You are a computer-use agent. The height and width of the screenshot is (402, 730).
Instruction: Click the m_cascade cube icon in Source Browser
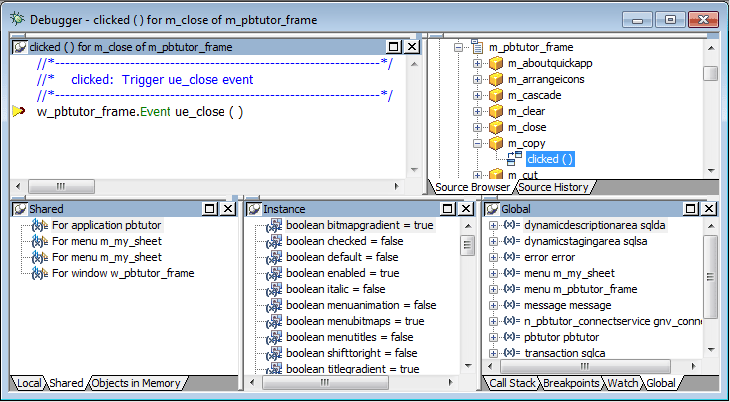click(495, 95)
